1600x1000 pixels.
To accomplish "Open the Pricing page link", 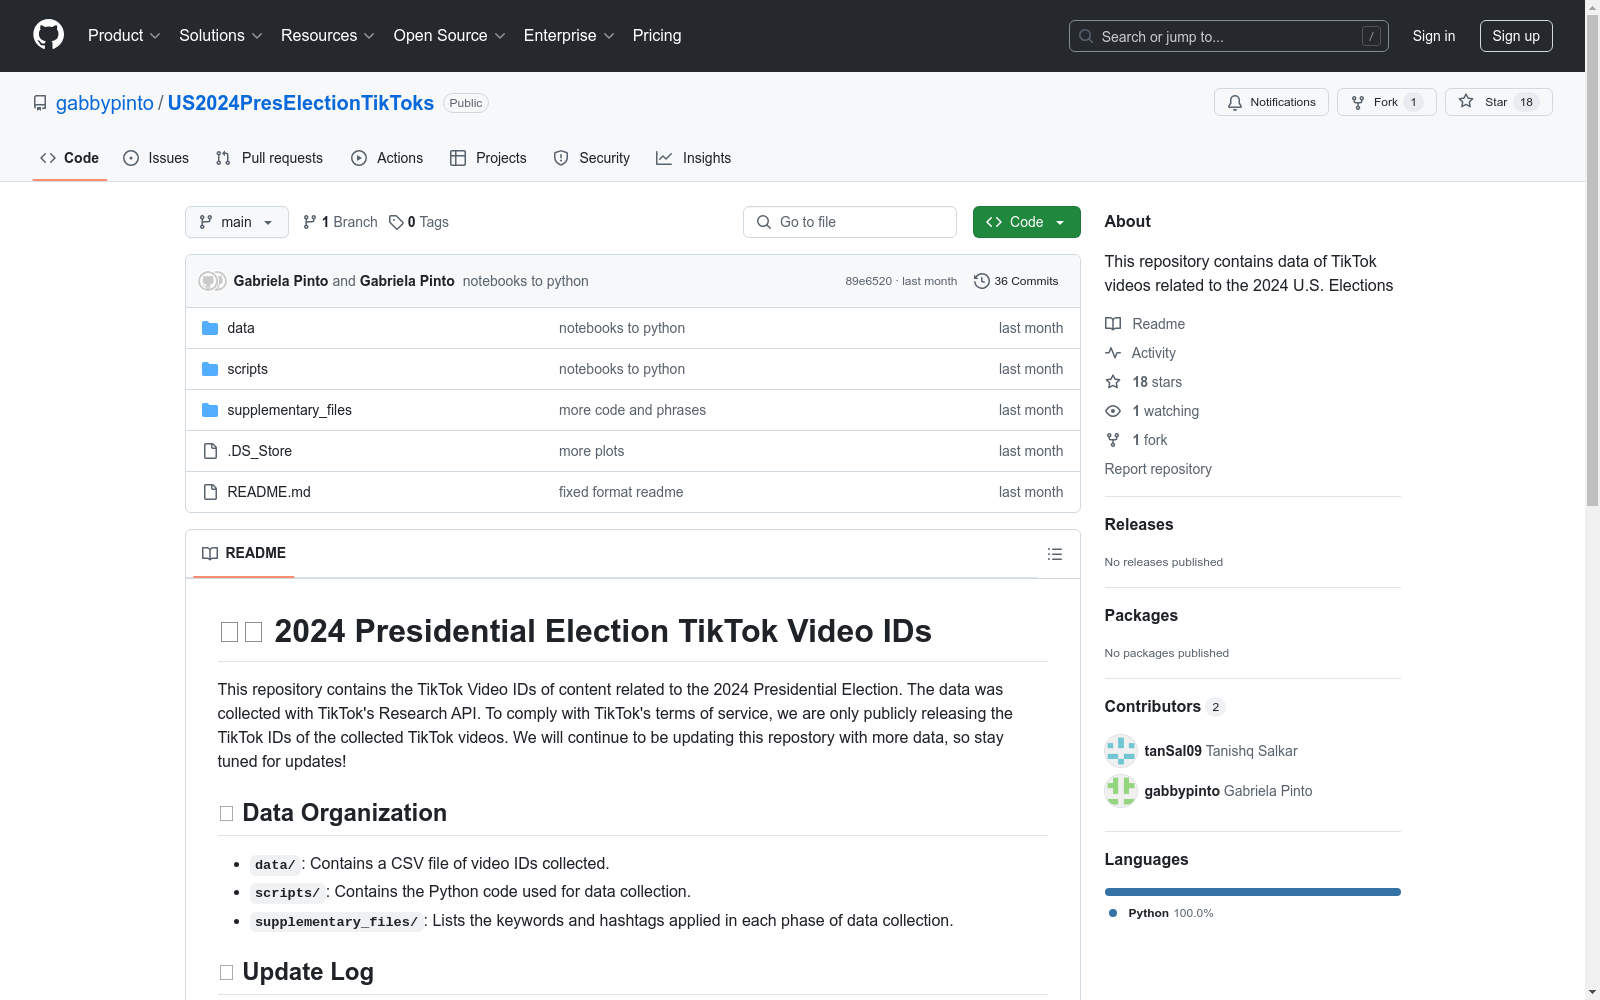I will [657, 36].
